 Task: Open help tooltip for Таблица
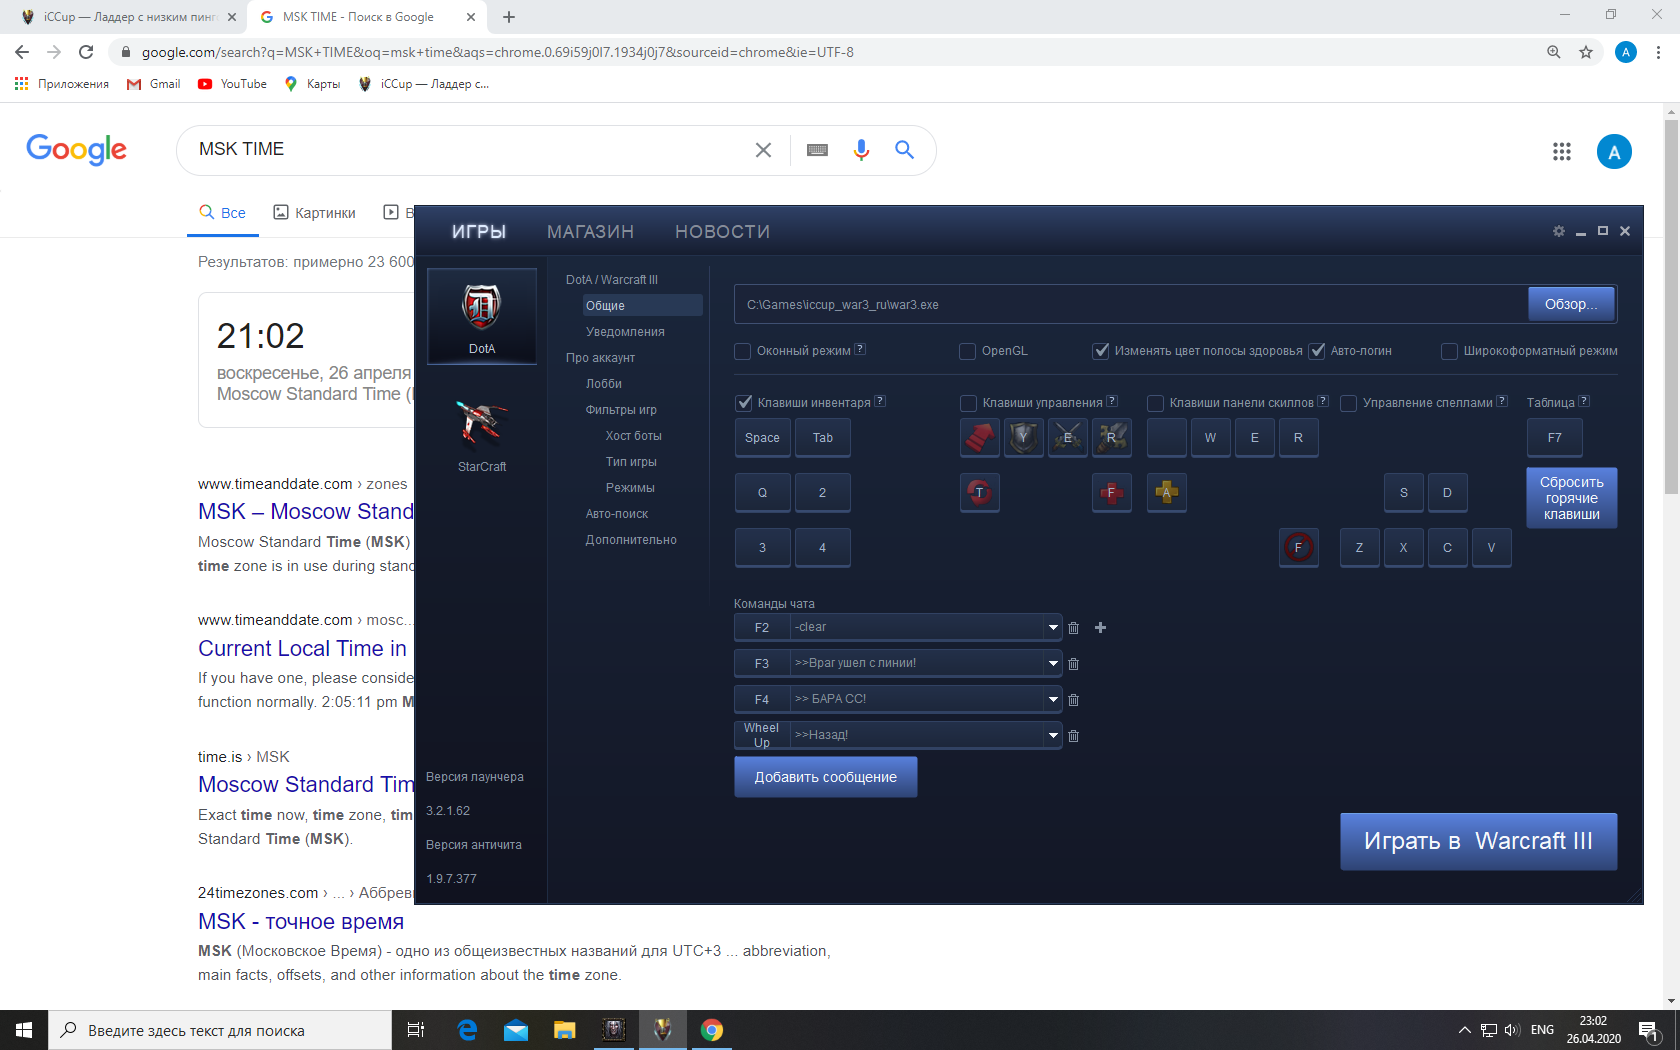pos(1584,401)
